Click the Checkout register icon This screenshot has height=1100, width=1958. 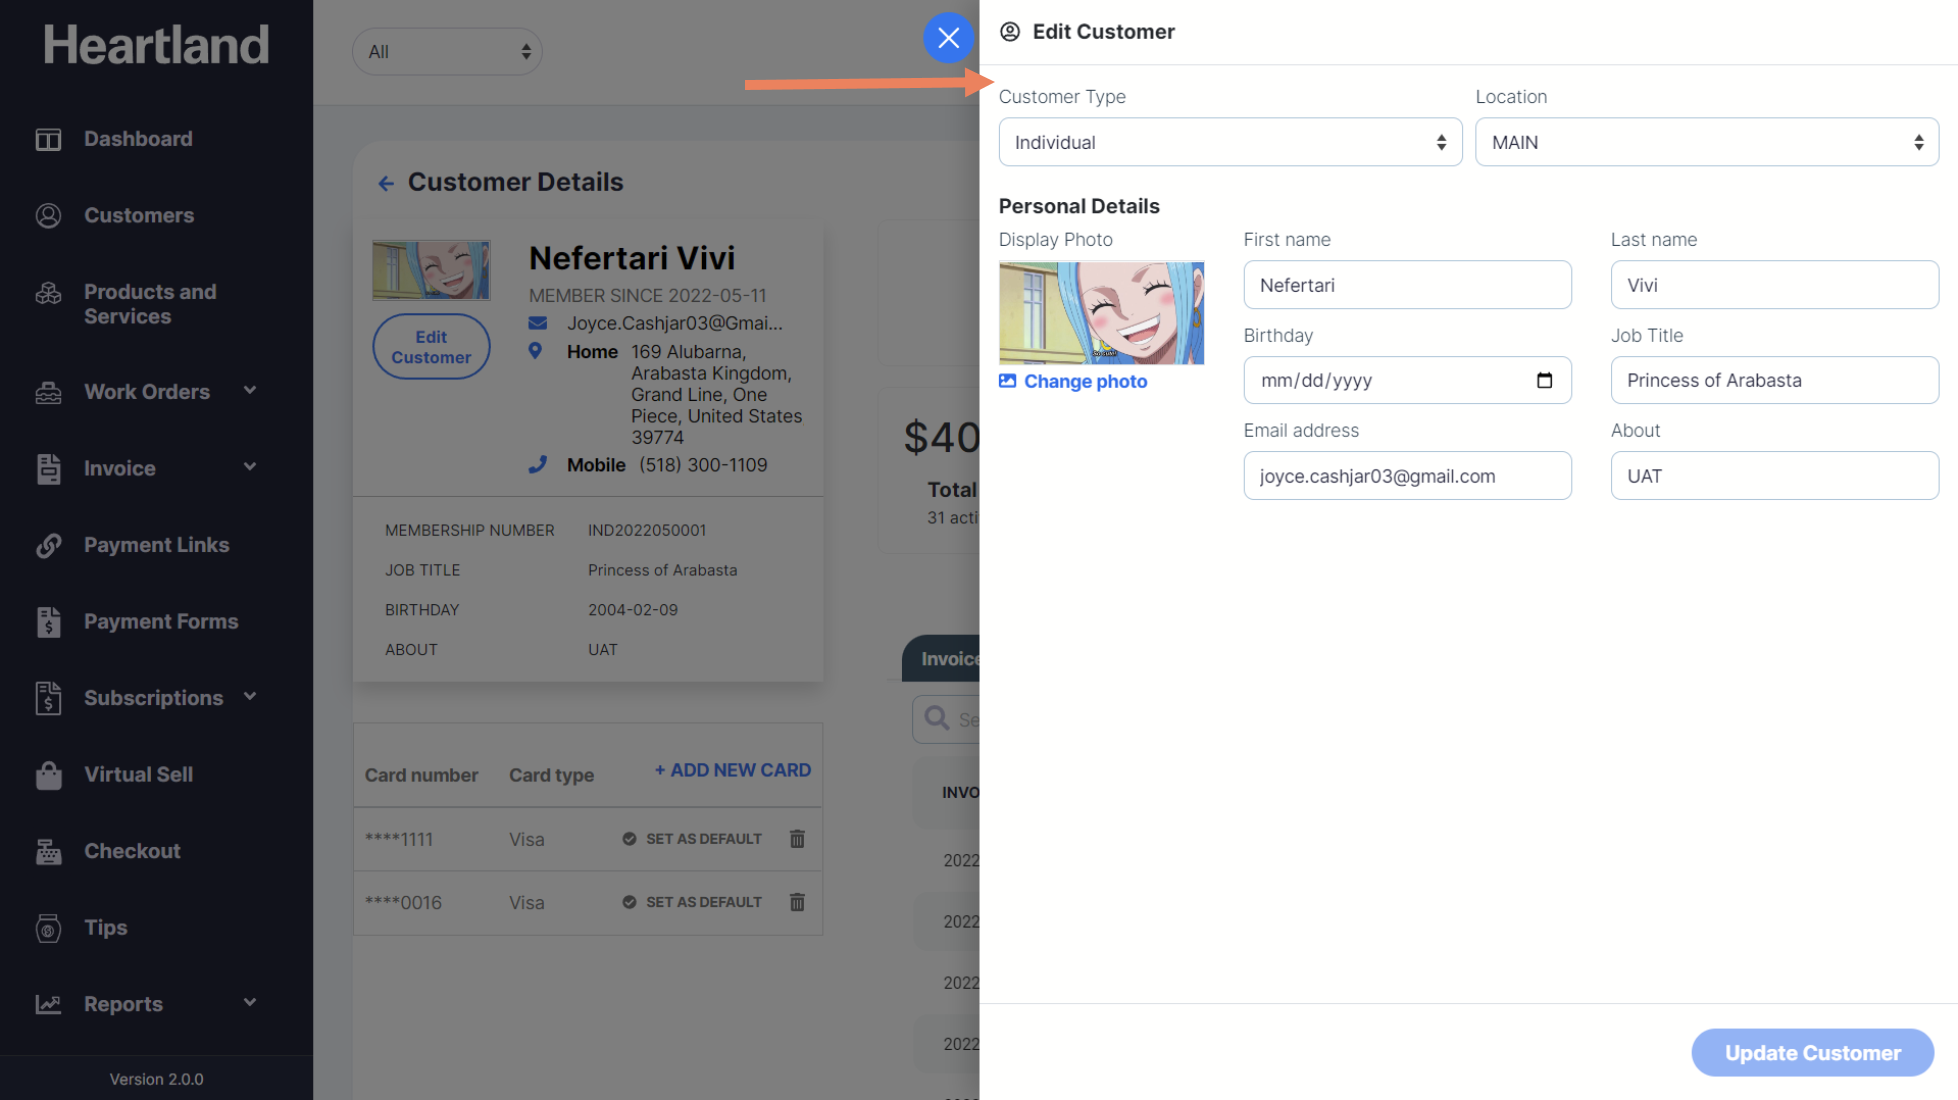[x=48, y=851]
